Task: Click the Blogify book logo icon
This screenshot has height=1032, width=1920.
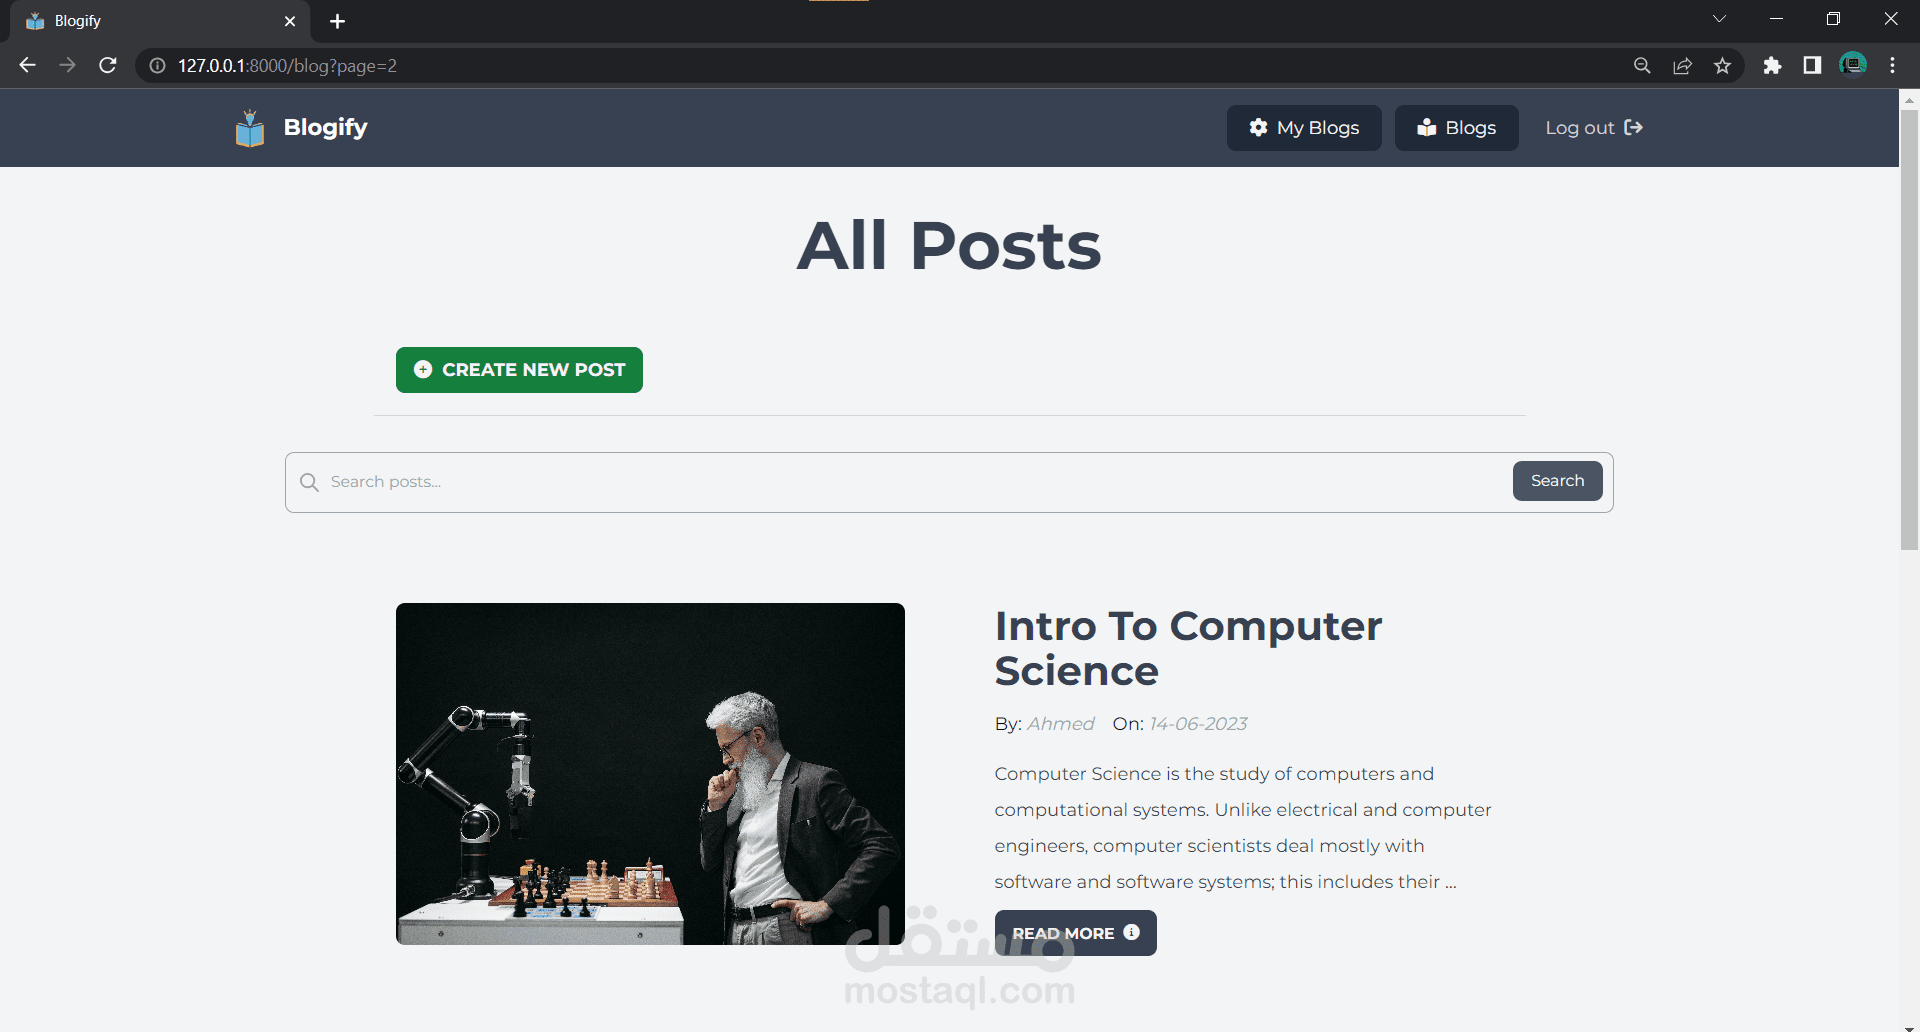Action: [250, 128]
